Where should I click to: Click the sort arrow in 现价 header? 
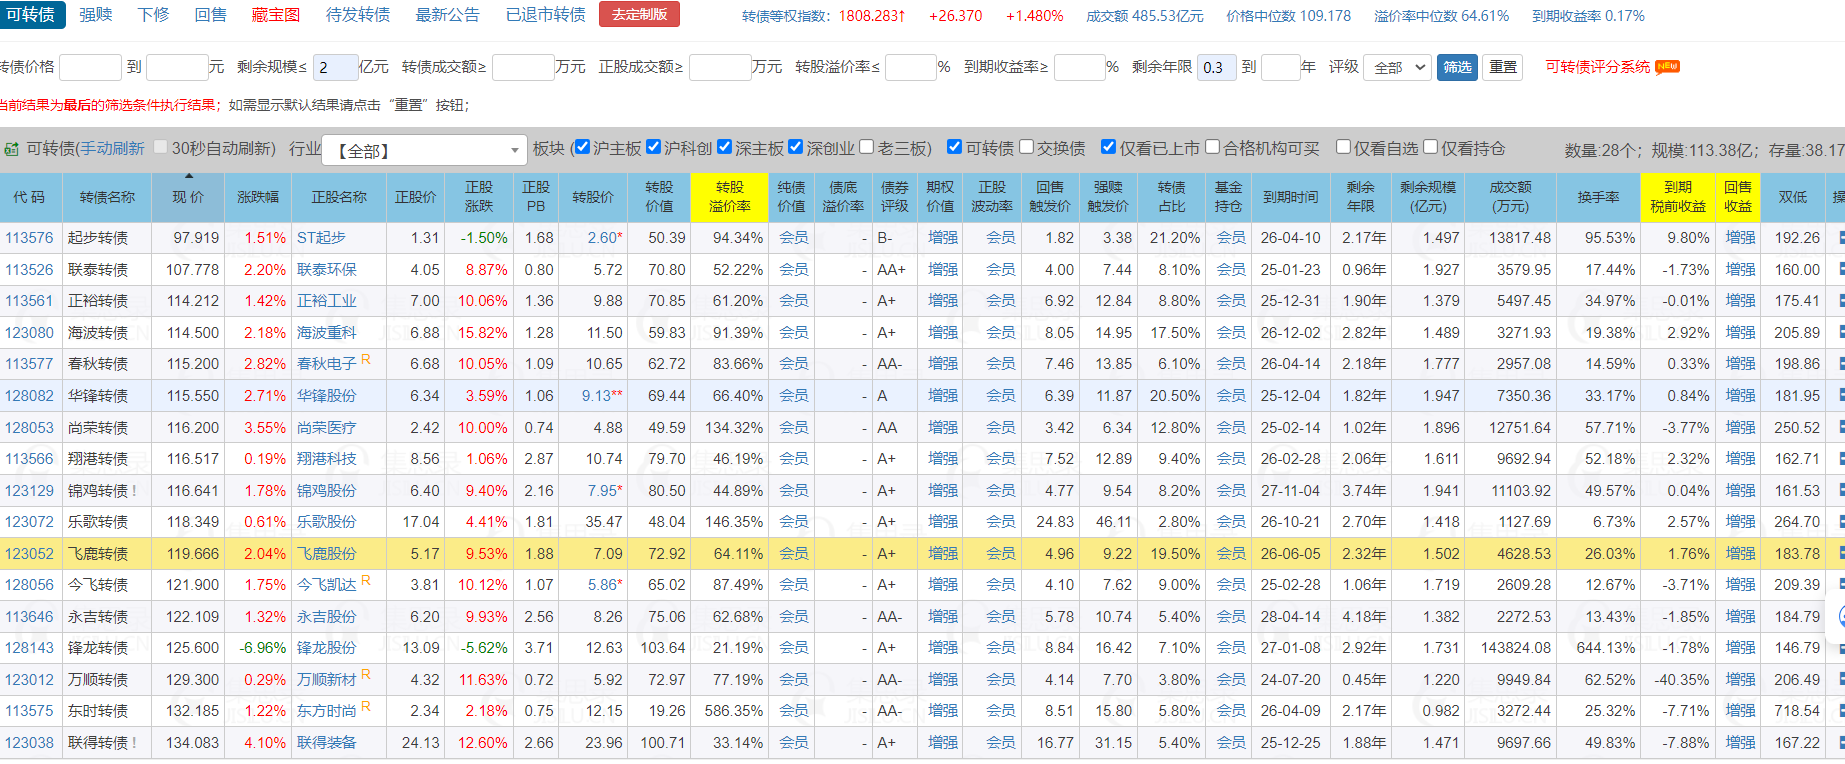(187, 178)
